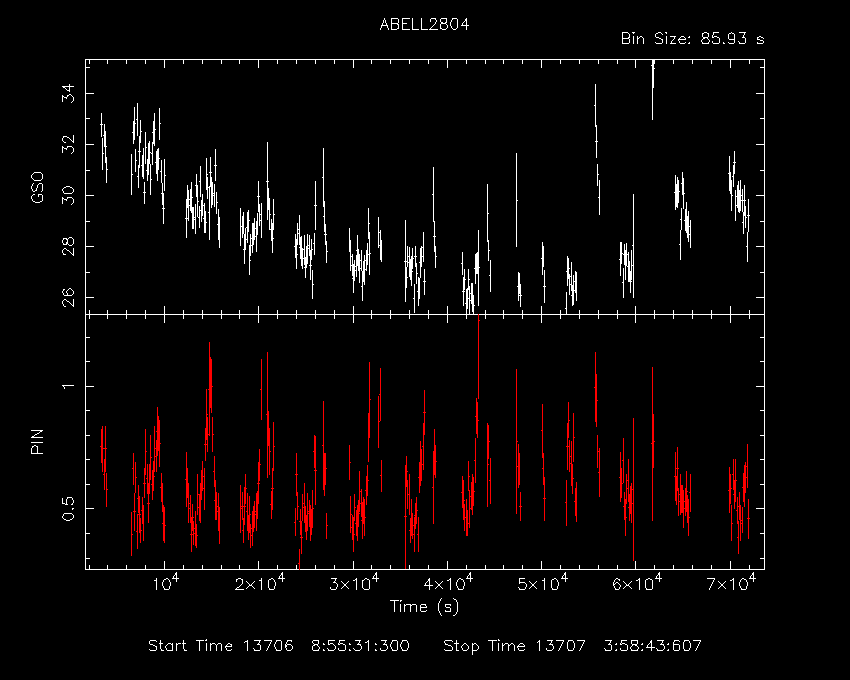Click the PIN y-axis label
850x680 pixels.
tap(37, 441)
